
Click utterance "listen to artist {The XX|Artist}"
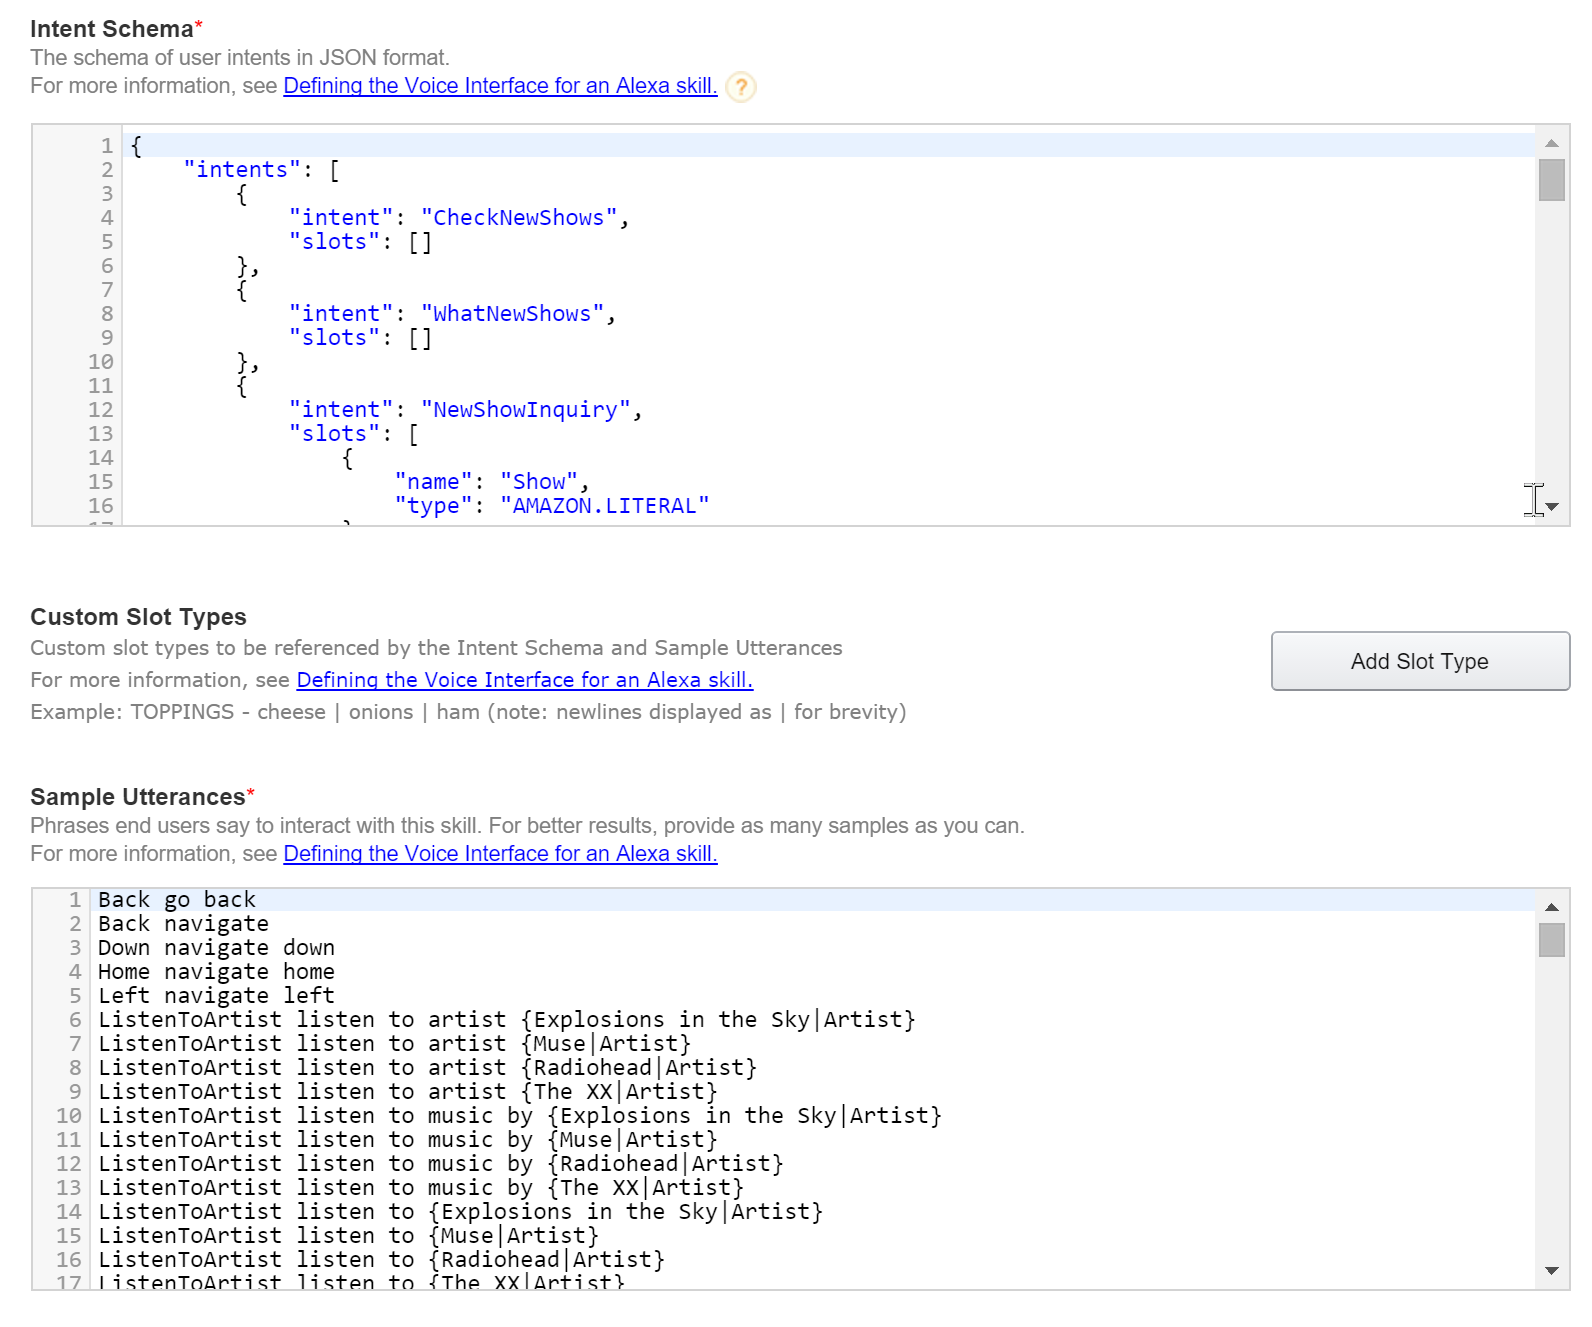[408, 1092]
